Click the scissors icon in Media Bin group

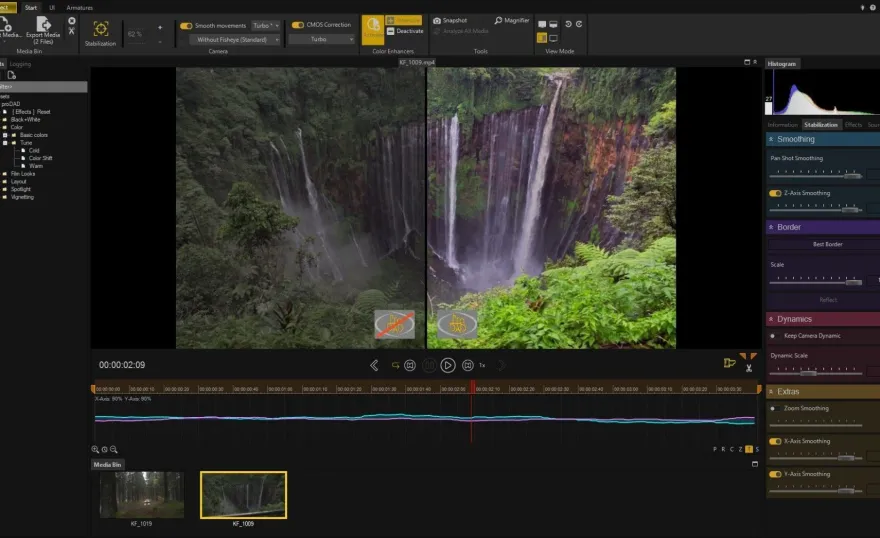click(71, 31)
